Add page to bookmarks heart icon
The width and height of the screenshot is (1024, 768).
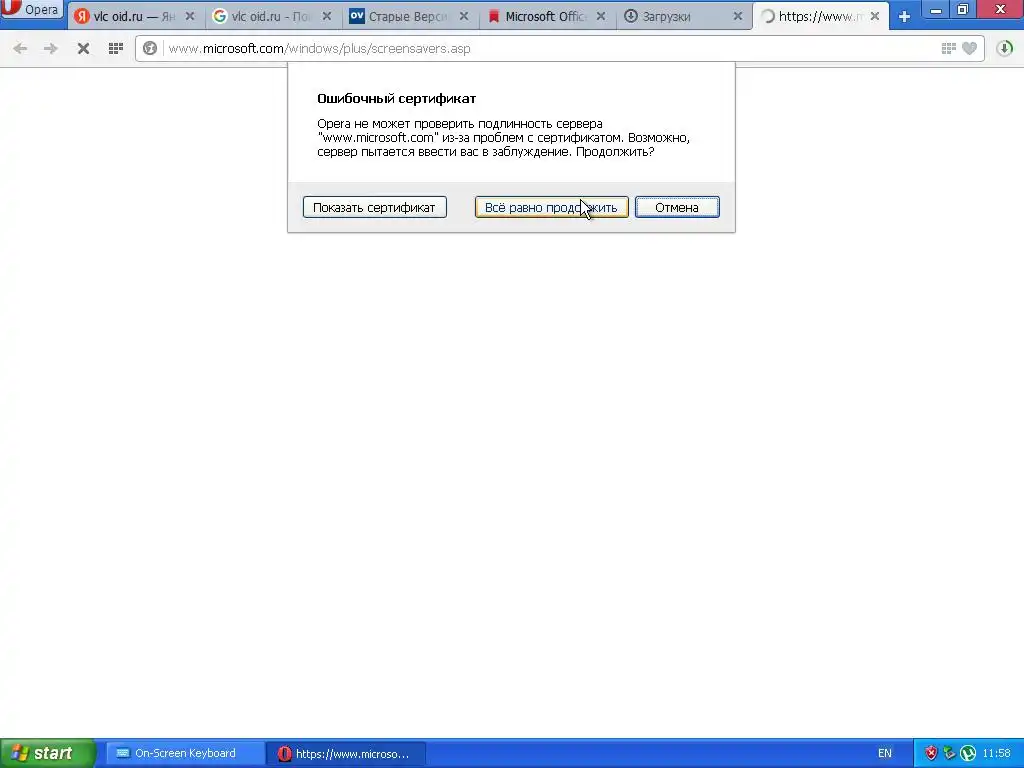(970, 48)
